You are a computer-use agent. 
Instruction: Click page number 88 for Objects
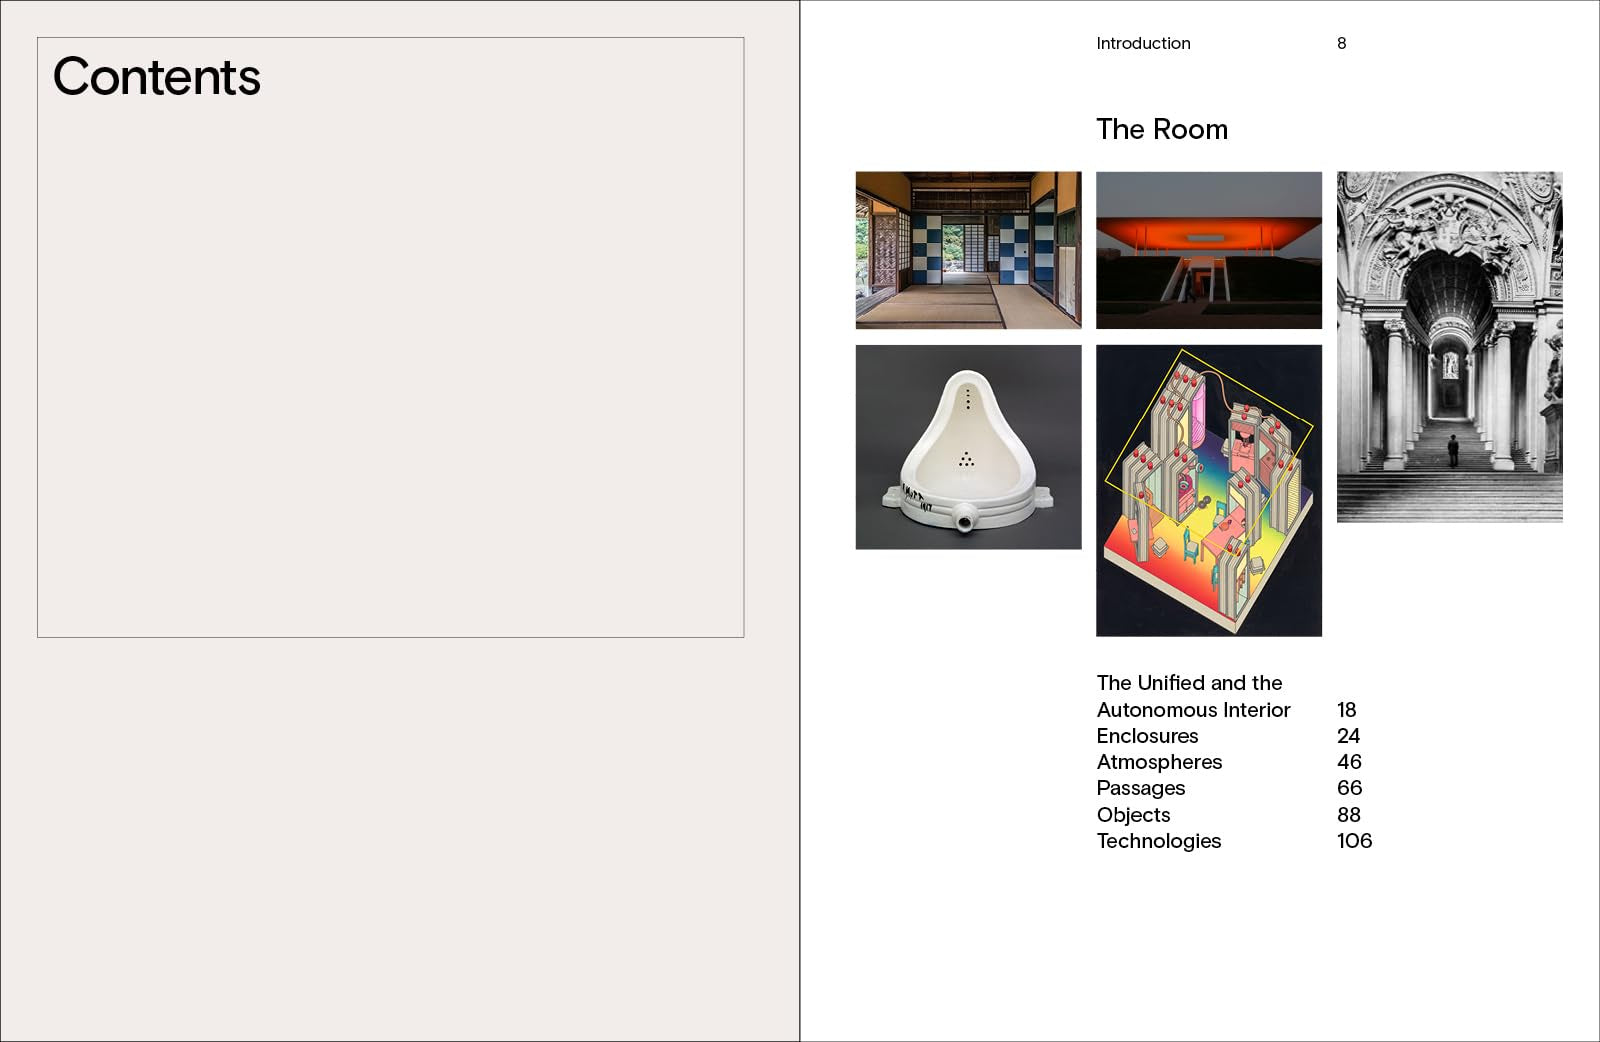[x=1349, y=815]
